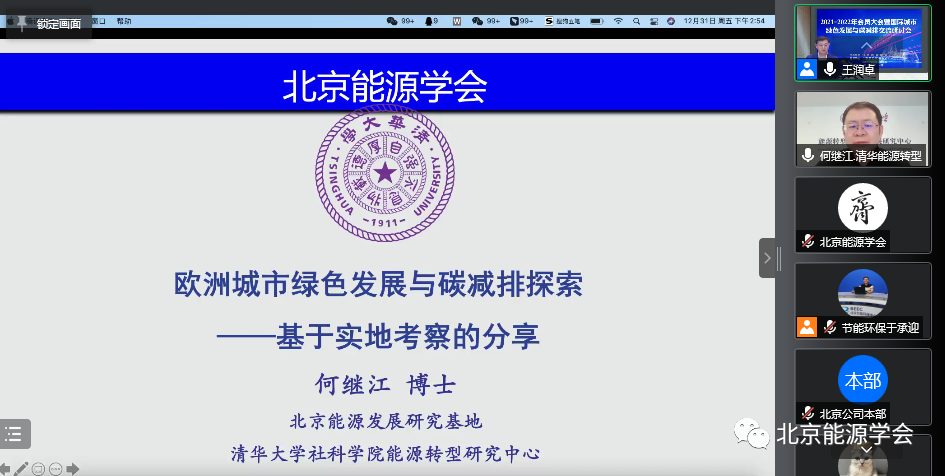Image resolution: width=945 pixels, height=476 pixels.
Task: Click slide title 欧洲城市绿色发展与碳减排探索
Action: coord(378,284)
